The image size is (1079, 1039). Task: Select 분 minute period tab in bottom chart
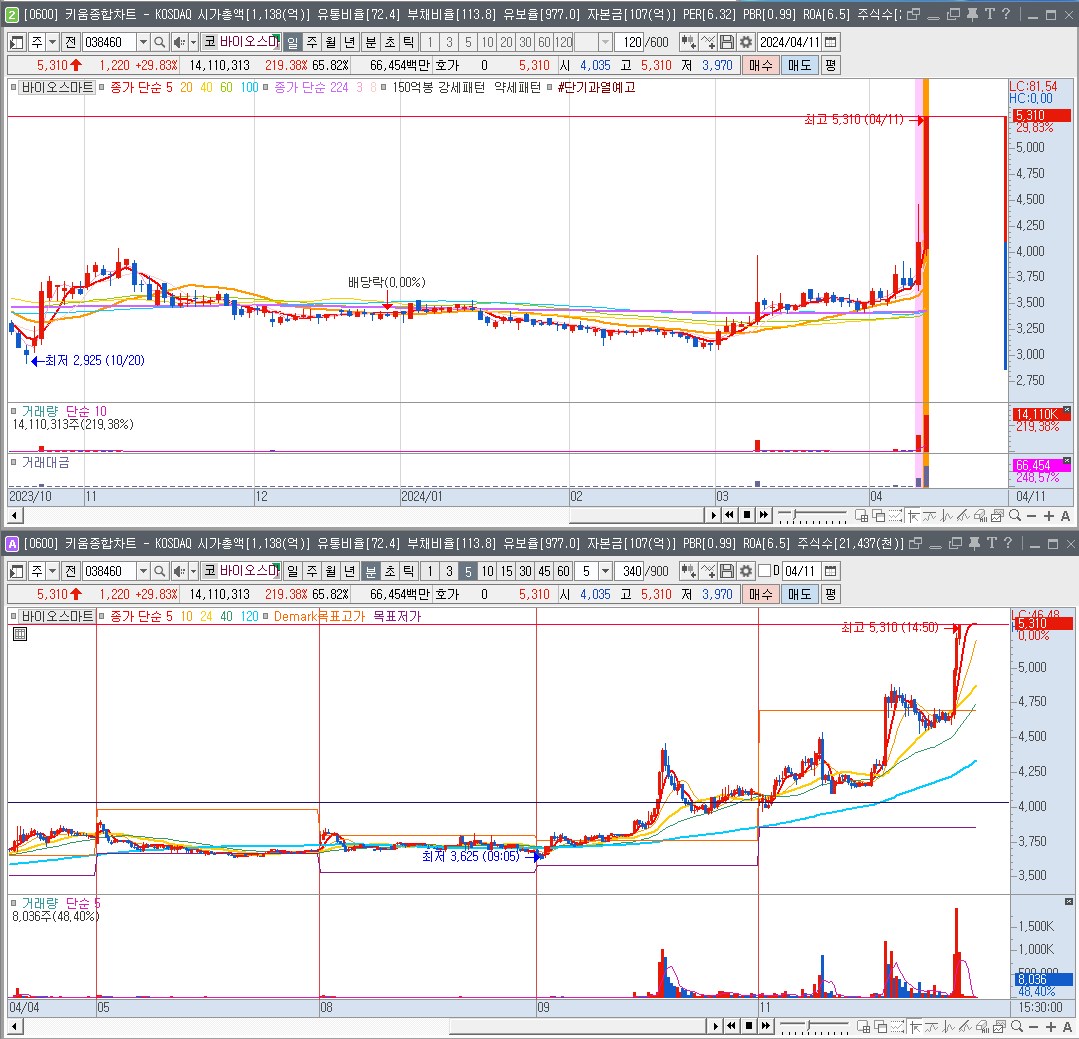coord(371,571)
